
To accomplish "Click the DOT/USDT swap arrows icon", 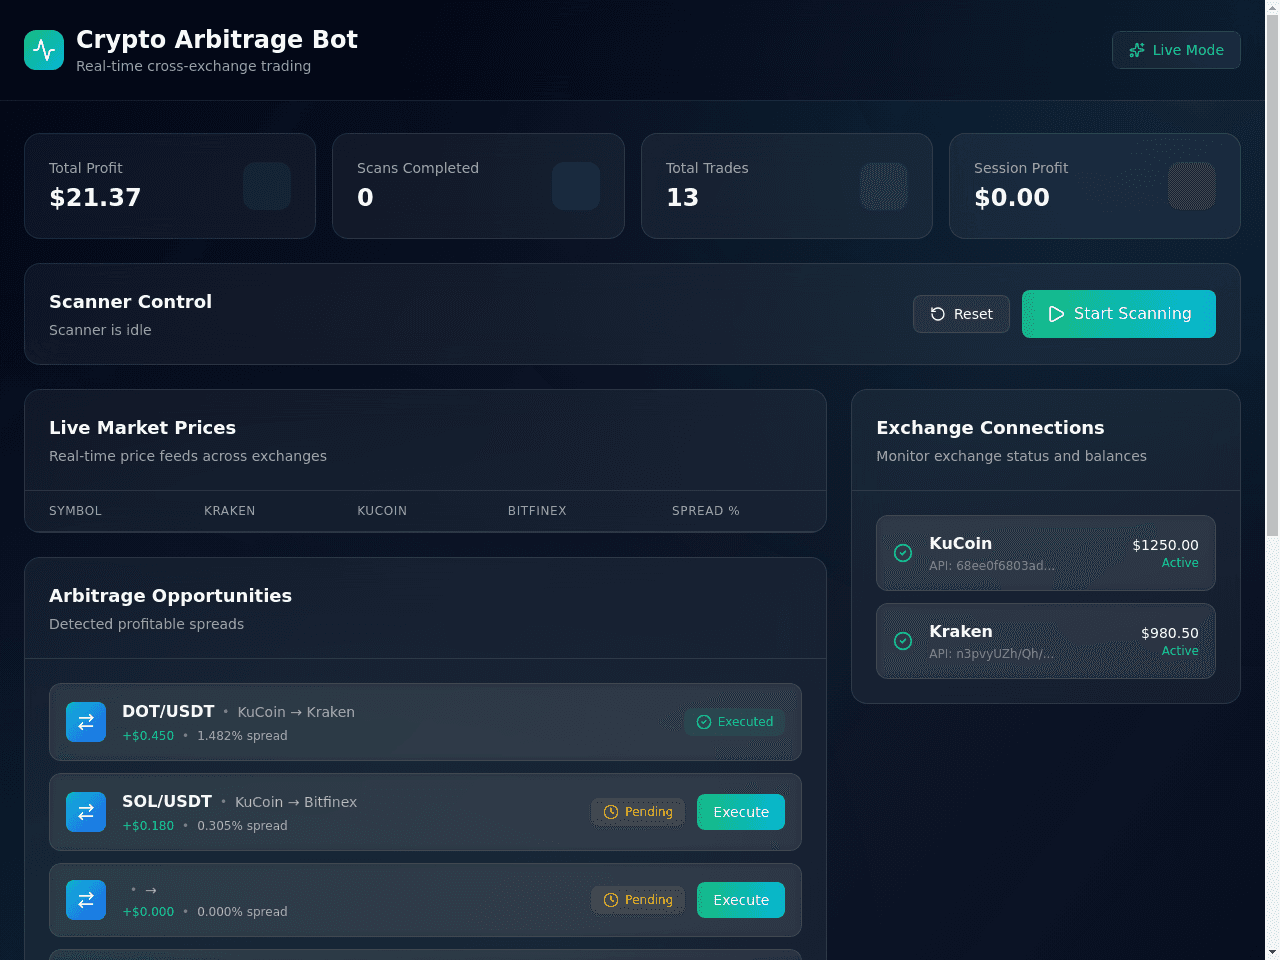I will pos(86,722).
